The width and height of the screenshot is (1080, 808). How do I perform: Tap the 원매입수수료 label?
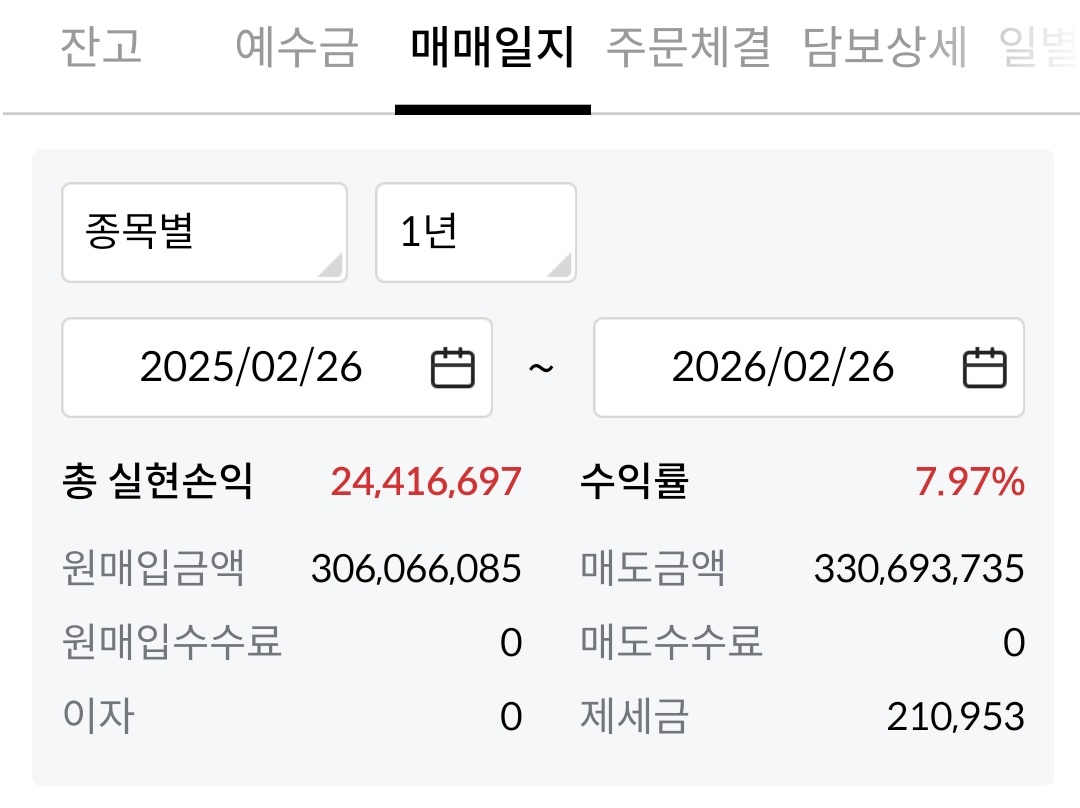coord(172,641)
